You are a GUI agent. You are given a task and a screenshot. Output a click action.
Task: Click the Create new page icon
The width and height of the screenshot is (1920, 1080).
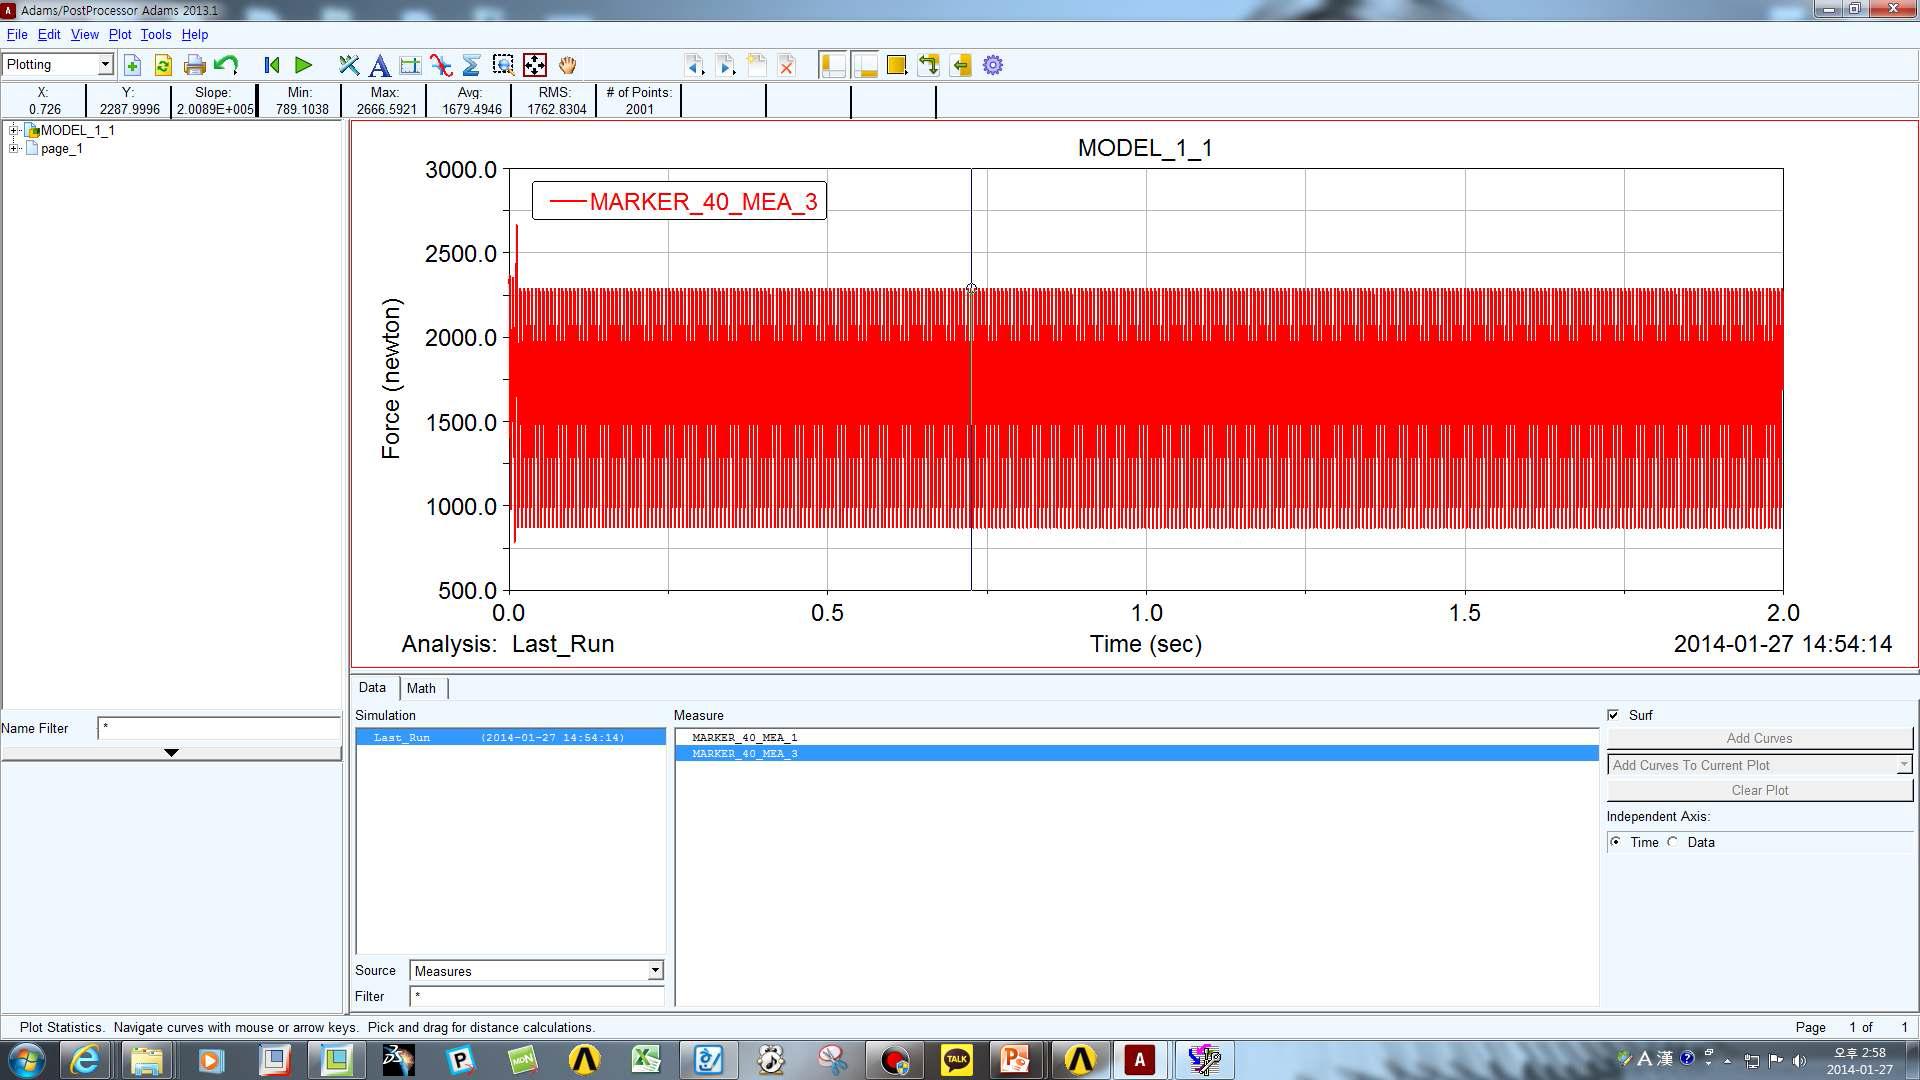pos(757,66)
